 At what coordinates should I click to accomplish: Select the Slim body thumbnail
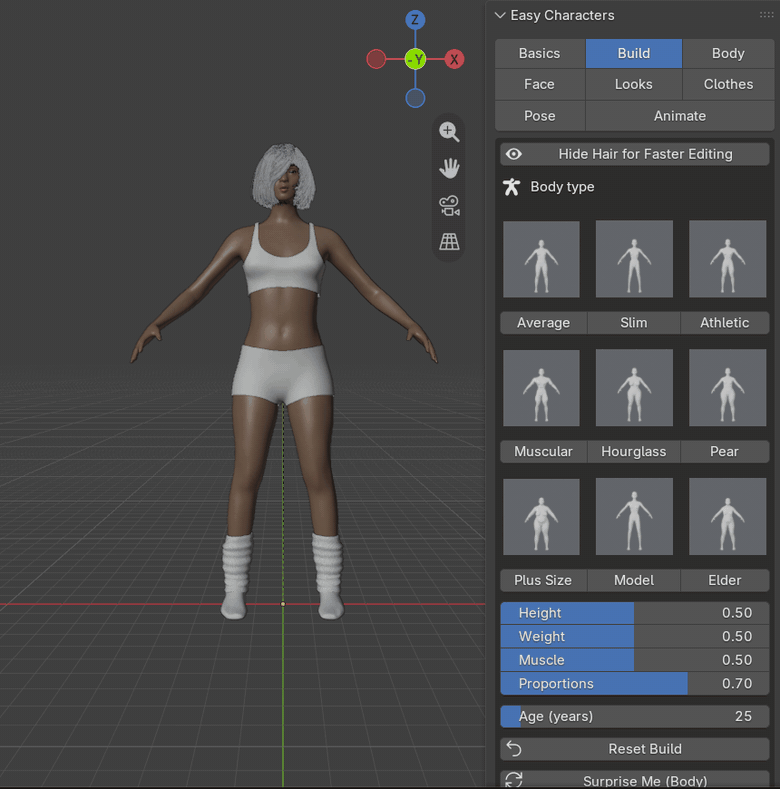[634, 259]
